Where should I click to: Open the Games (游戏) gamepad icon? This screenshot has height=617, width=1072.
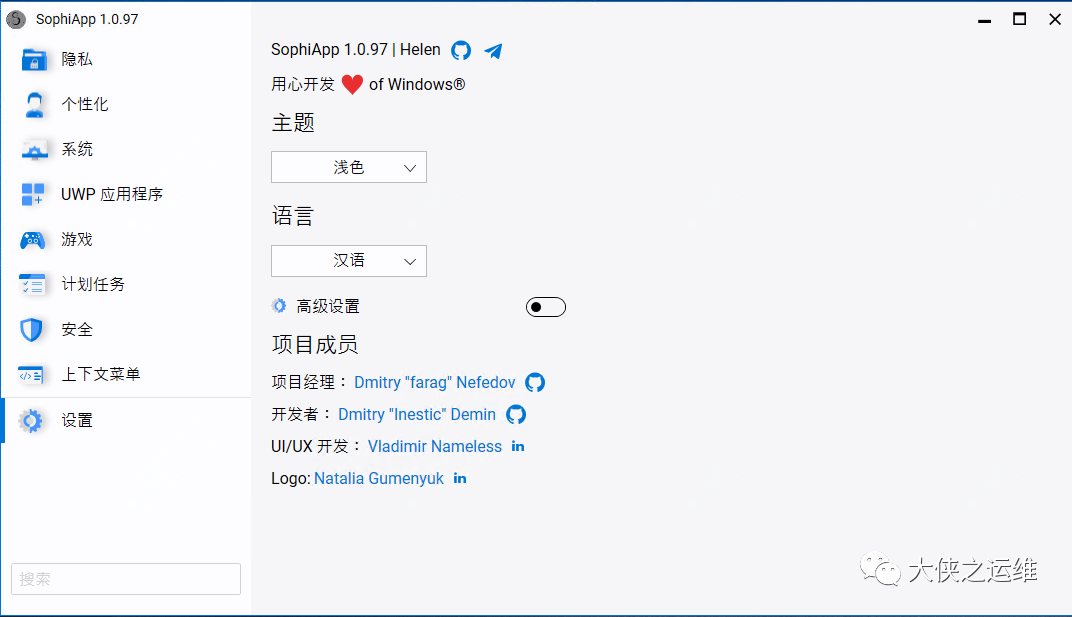point(33,239)
